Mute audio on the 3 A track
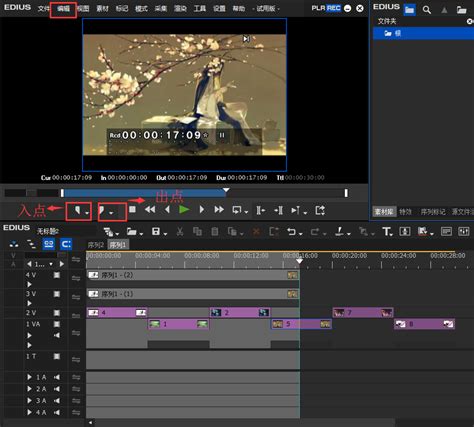Viewport: 474px width, 427px height. click(57, 401)
